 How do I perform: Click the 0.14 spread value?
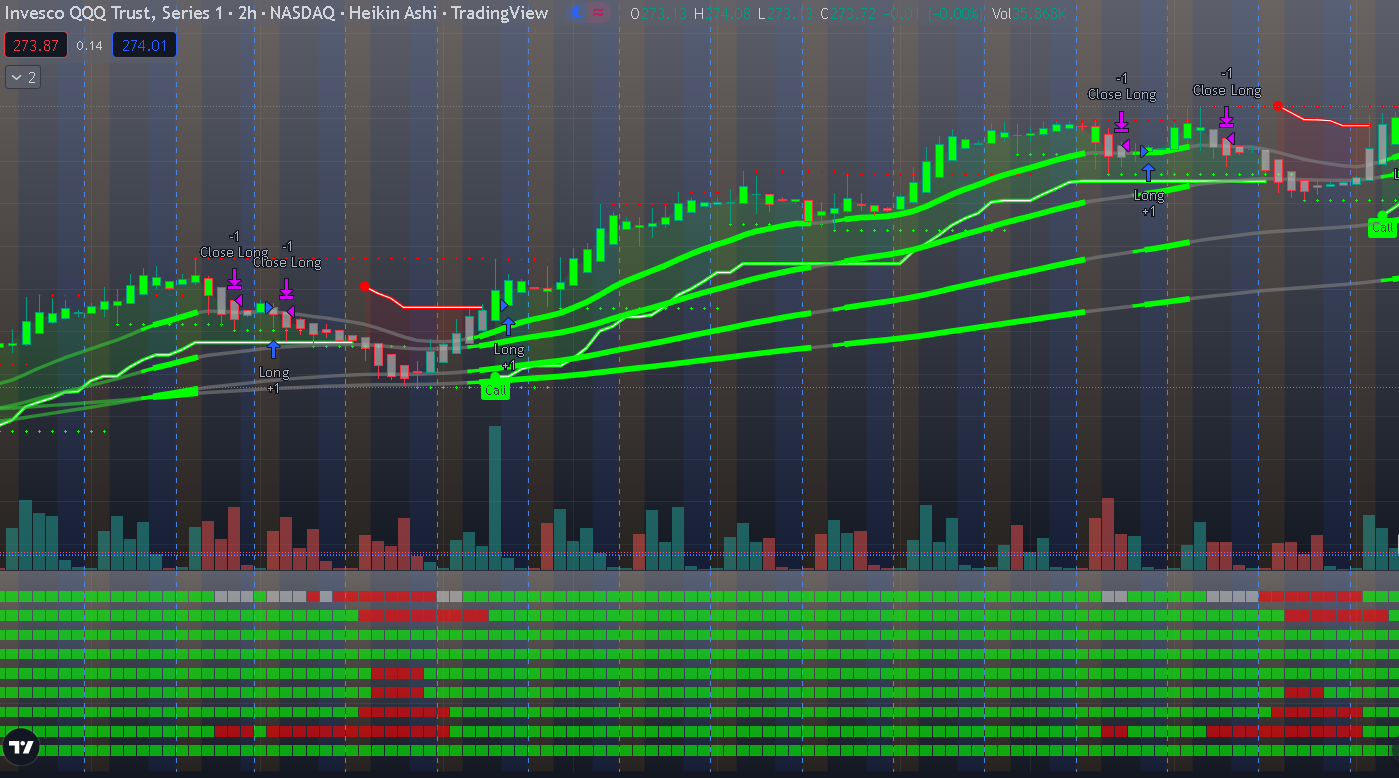pos(89,45)
